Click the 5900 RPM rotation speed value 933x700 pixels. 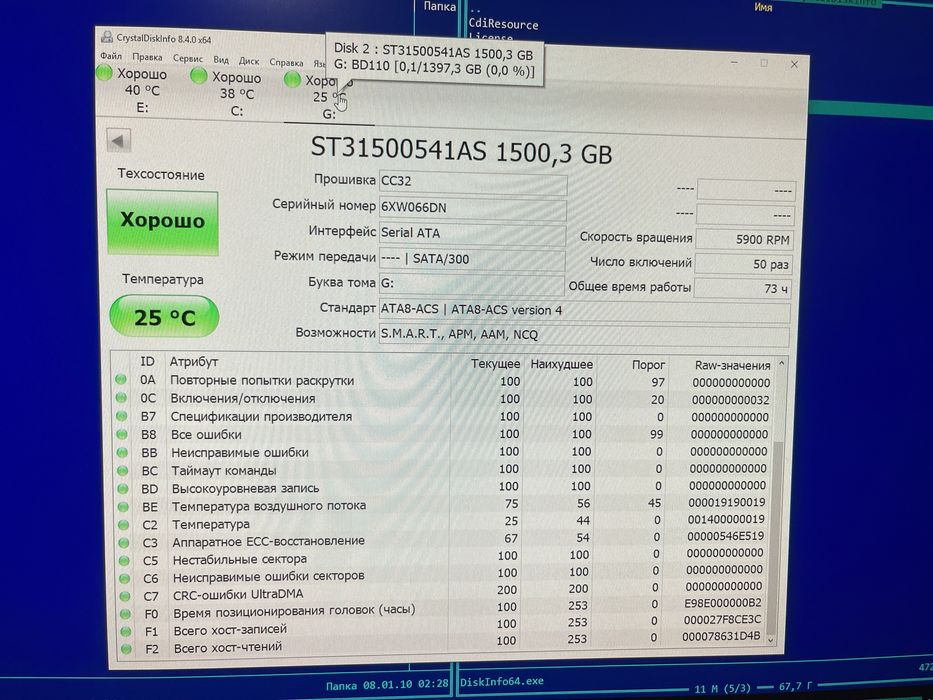744,239
